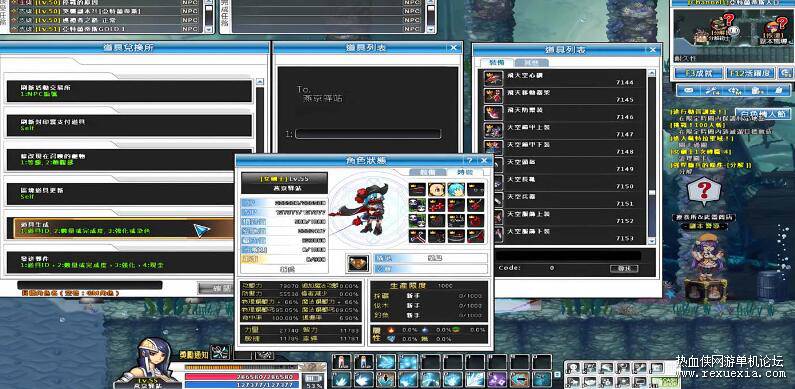Click the crossed-weapons reward notice icon
Viewport: 795px width, 389px height.
[220, 351]
